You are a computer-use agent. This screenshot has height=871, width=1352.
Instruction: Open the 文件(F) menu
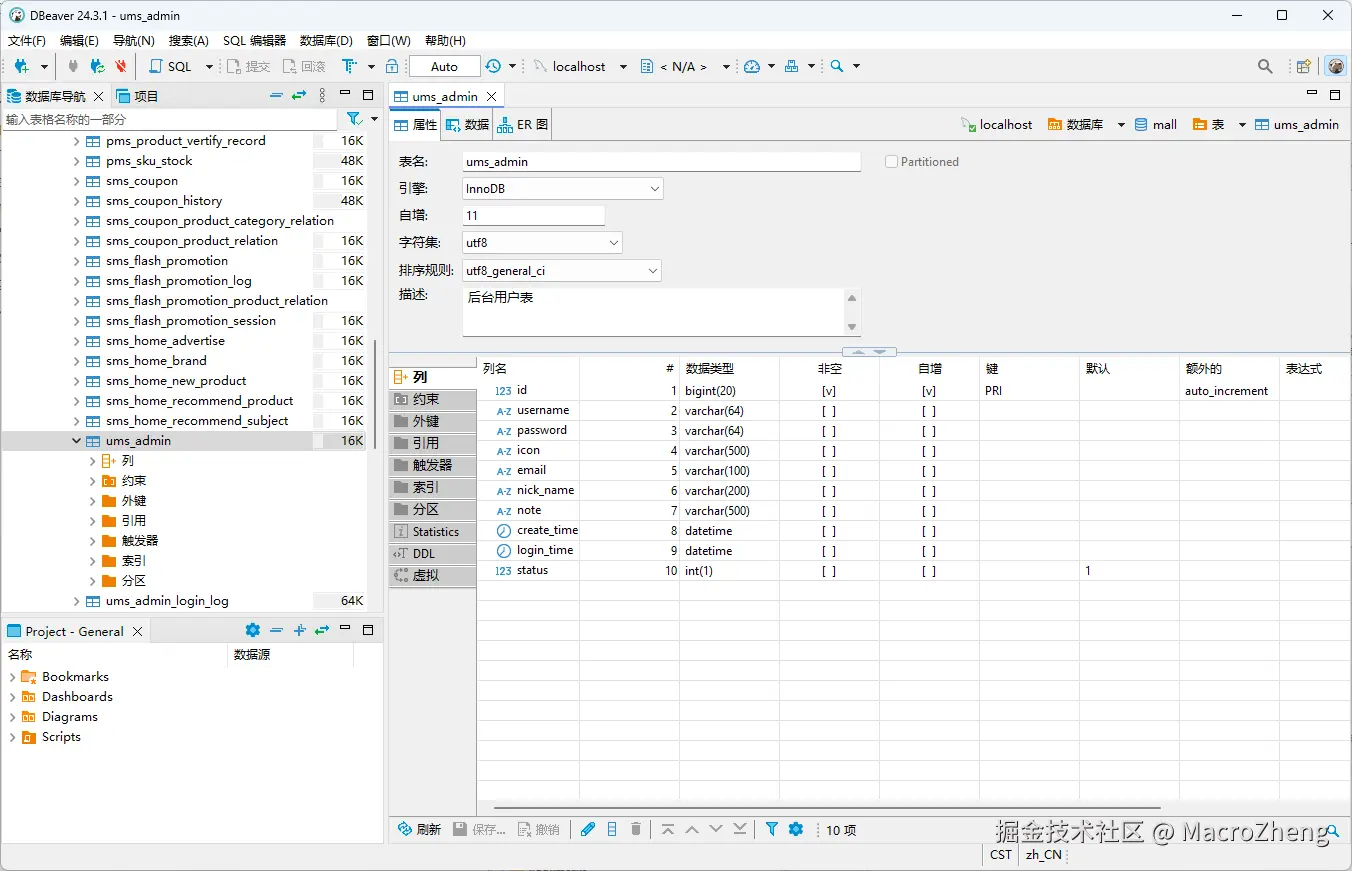27,41
